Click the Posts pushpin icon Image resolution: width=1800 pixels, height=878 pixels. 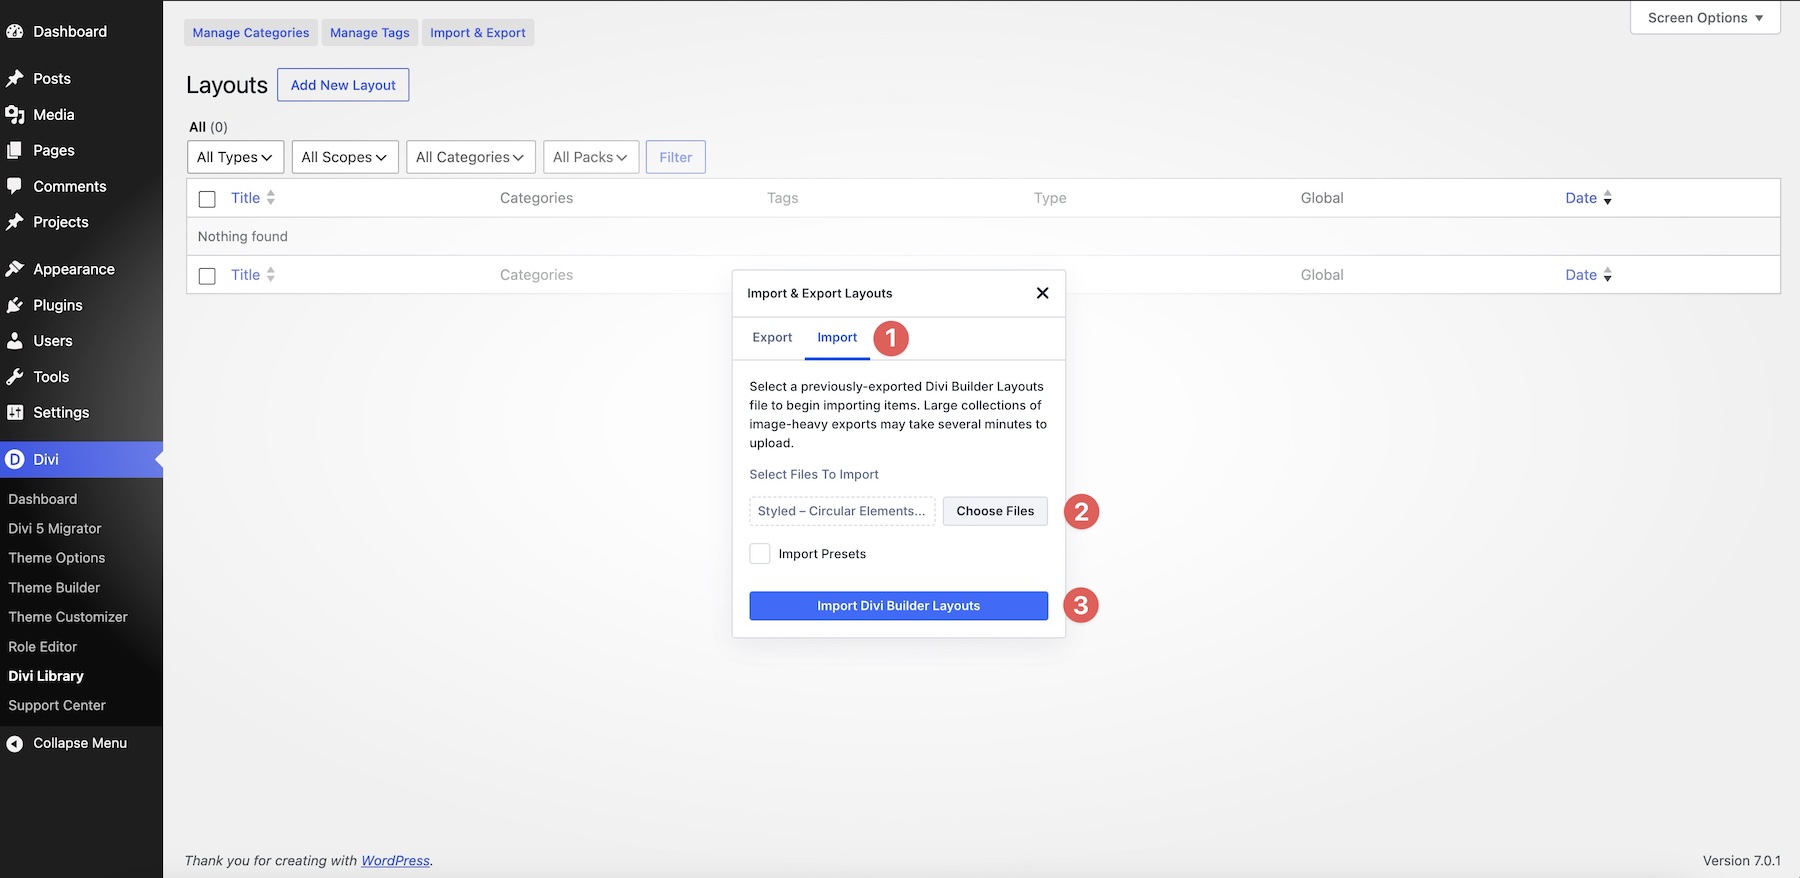[x=15, y=79]
